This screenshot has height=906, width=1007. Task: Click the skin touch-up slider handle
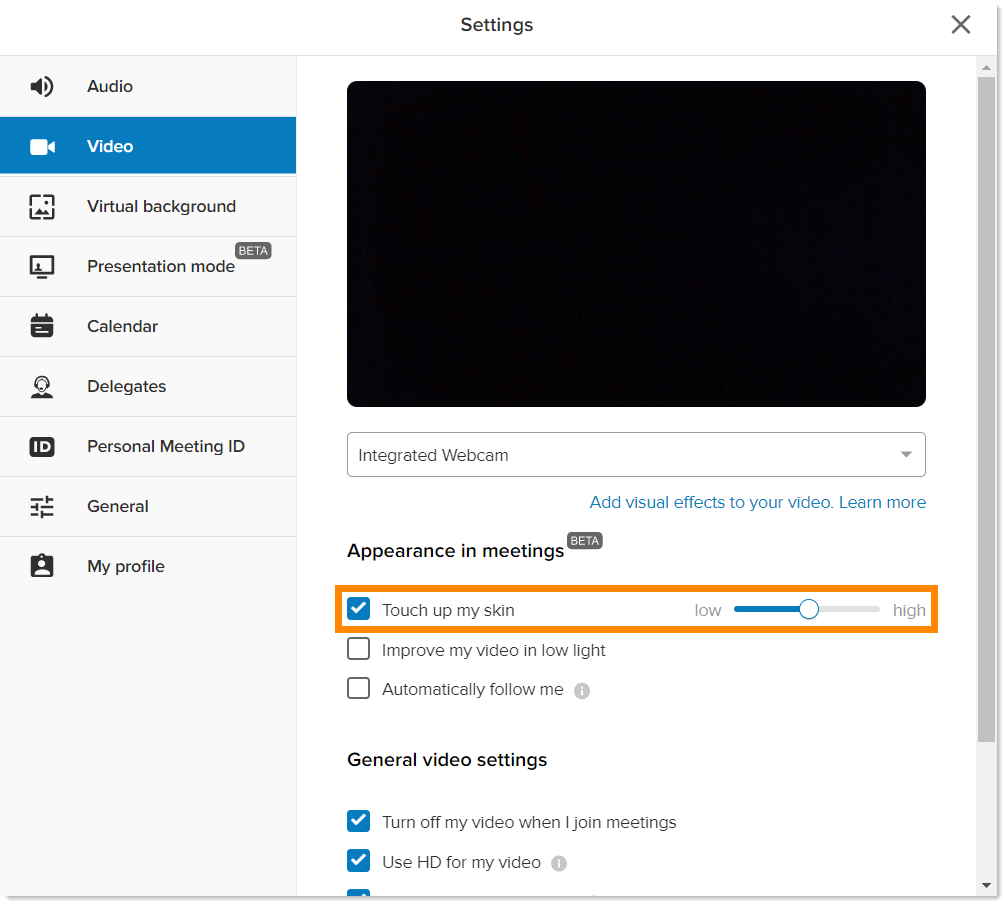(809, 609)
